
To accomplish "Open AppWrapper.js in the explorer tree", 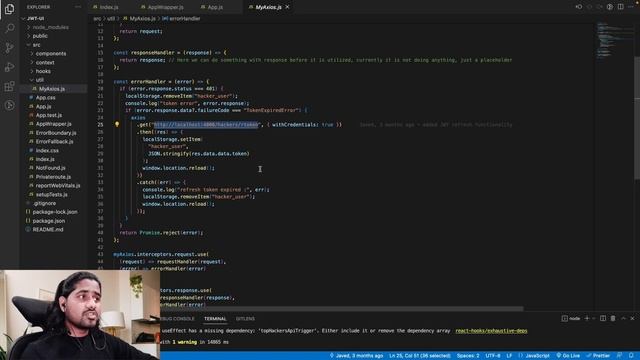I will click(53, 124).
